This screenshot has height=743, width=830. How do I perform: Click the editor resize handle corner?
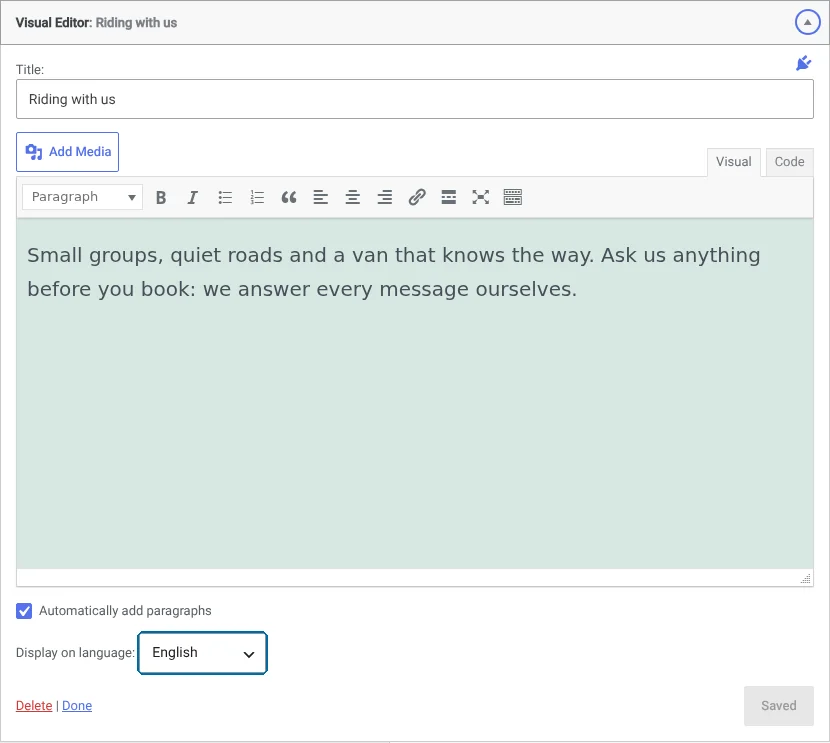point(806,578)
